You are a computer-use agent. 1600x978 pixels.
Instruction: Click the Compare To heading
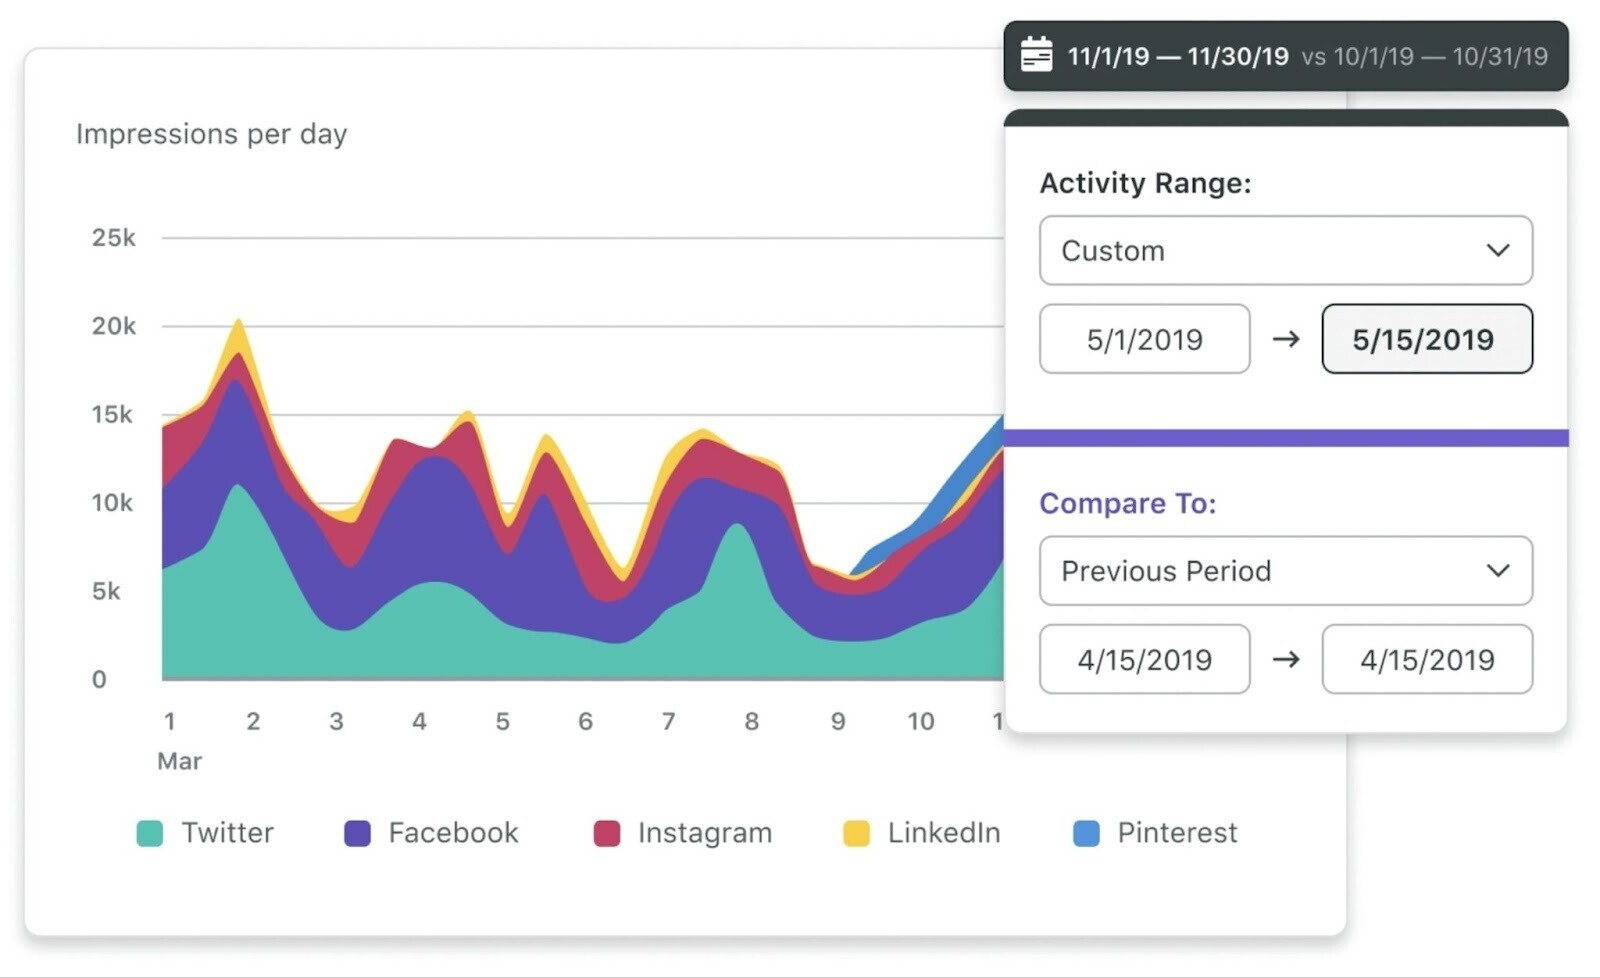pos(1127,503)
